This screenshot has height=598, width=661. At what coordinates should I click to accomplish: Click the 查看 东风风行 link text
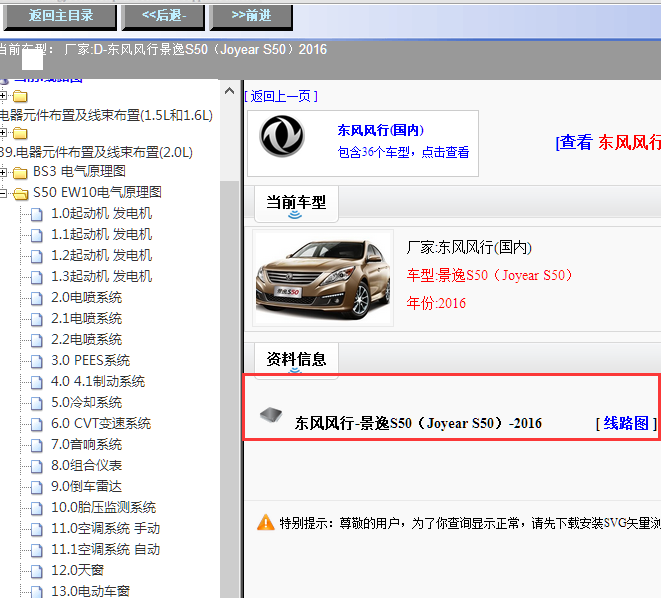[x=608, y=142]
